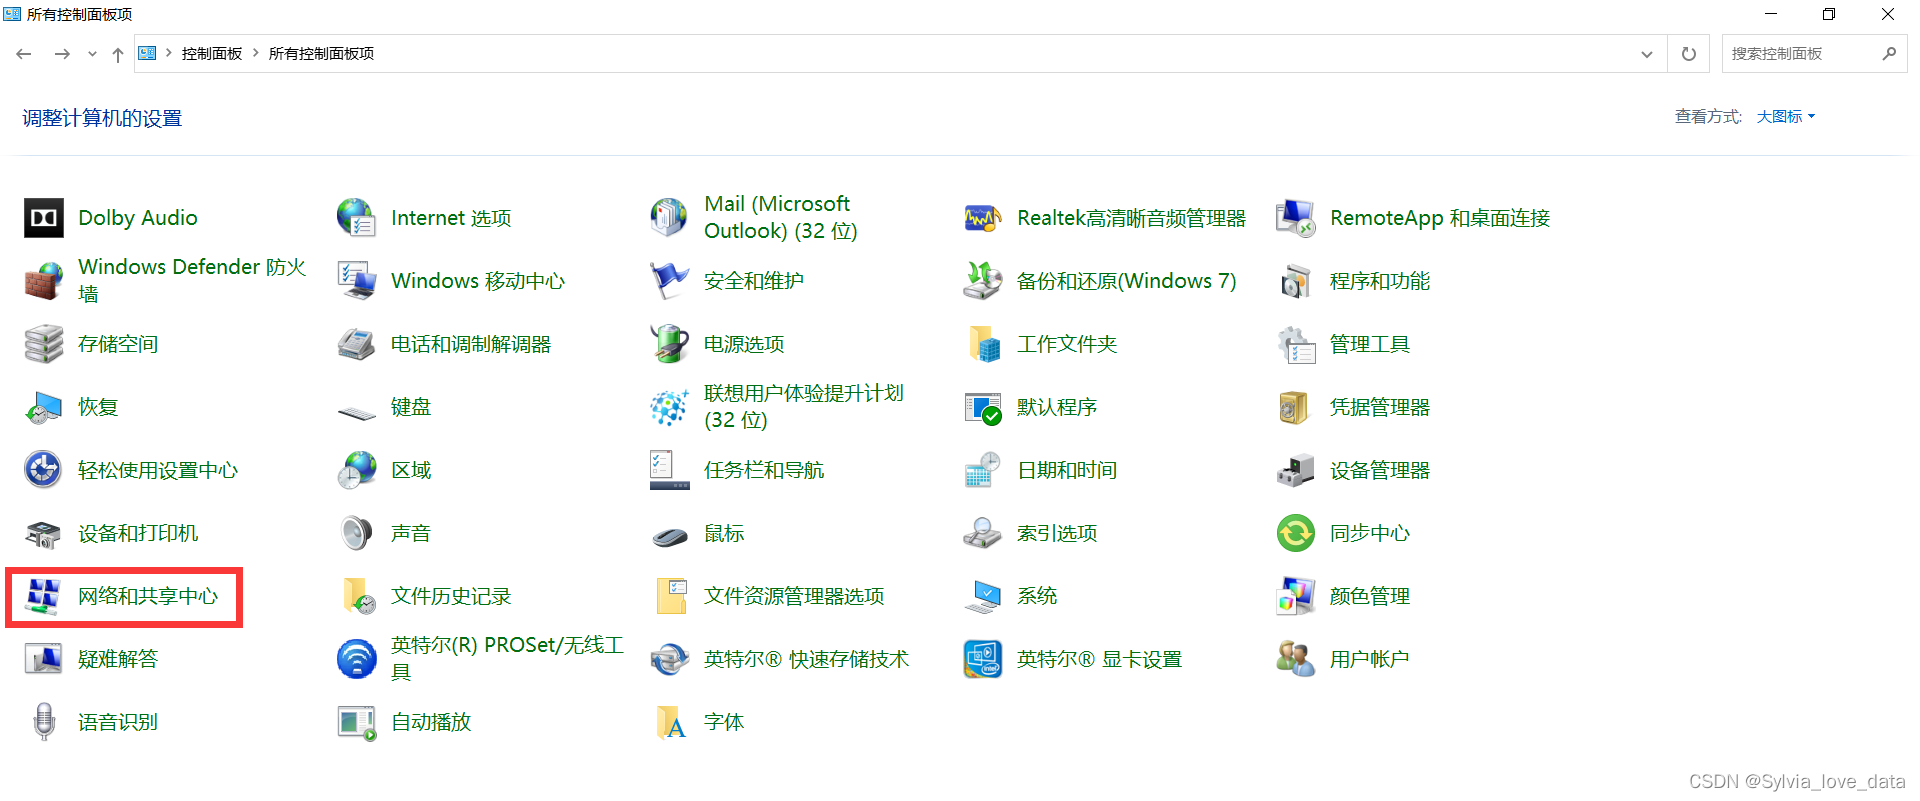Click the 语音识别 microphone icon
The width and height of the screenshot is (1920, 801).
[44, 722]
